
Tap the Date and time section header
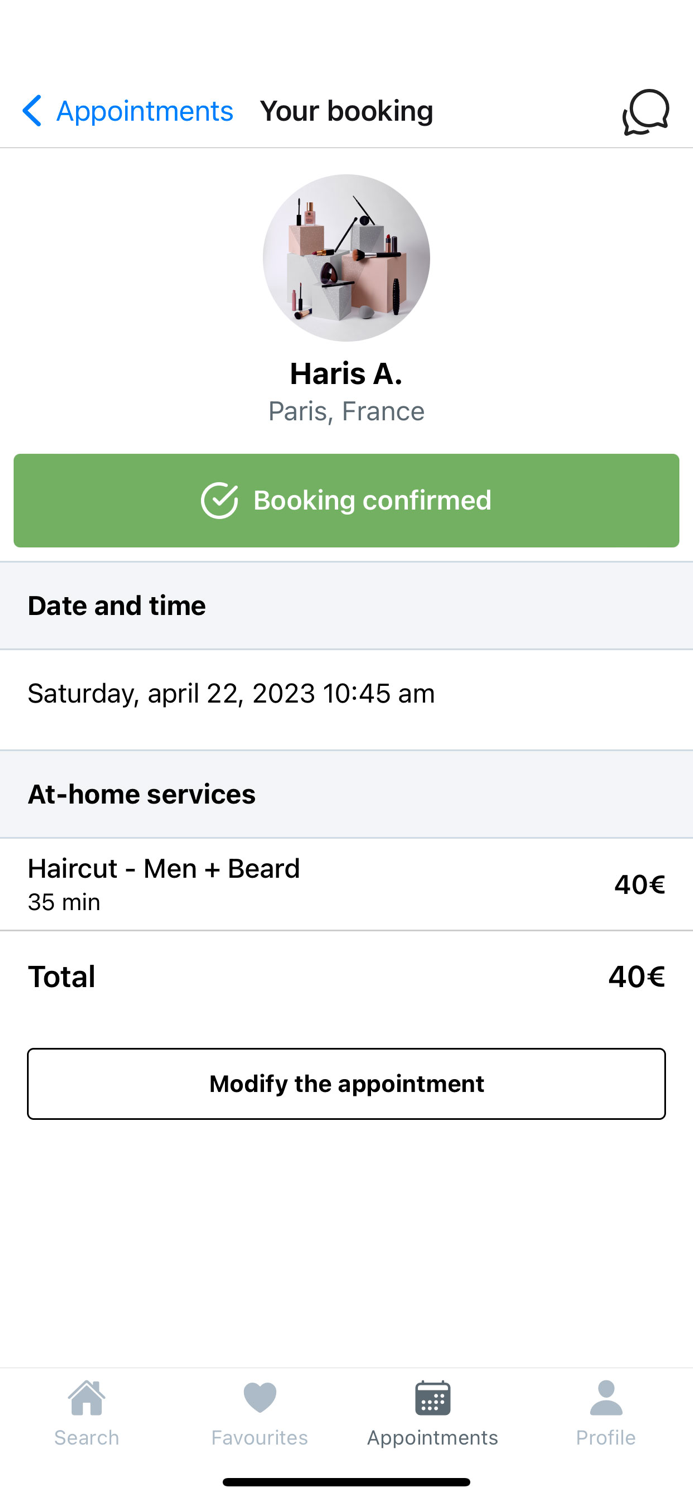tap(117, 606)
